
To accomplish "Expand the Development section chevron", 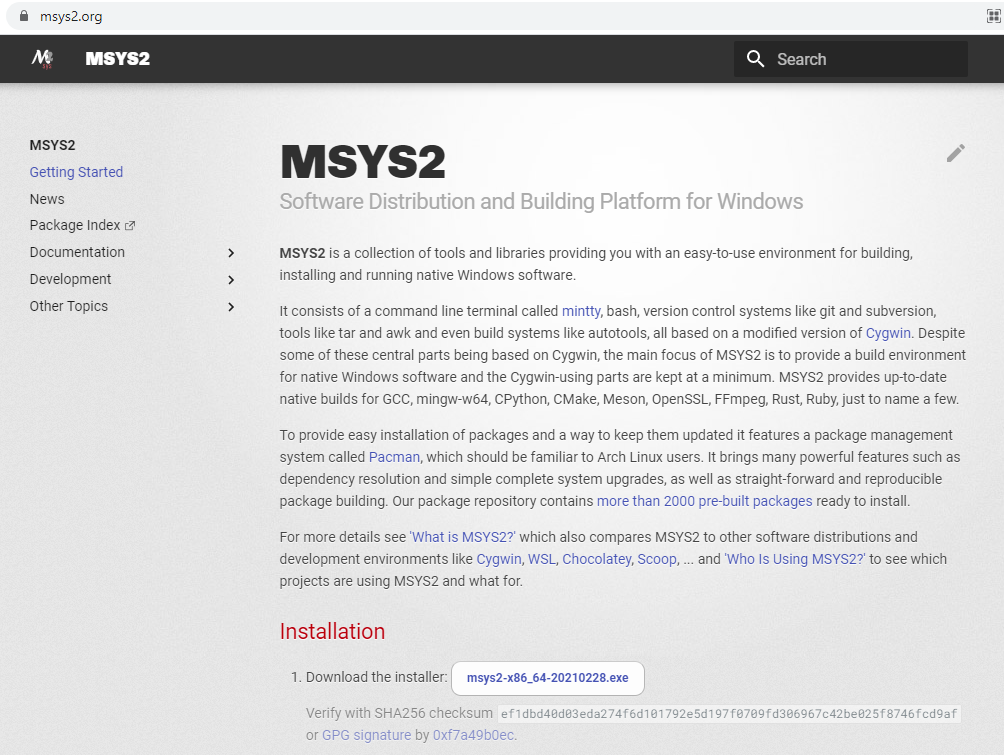I will [x=231, y=280].
